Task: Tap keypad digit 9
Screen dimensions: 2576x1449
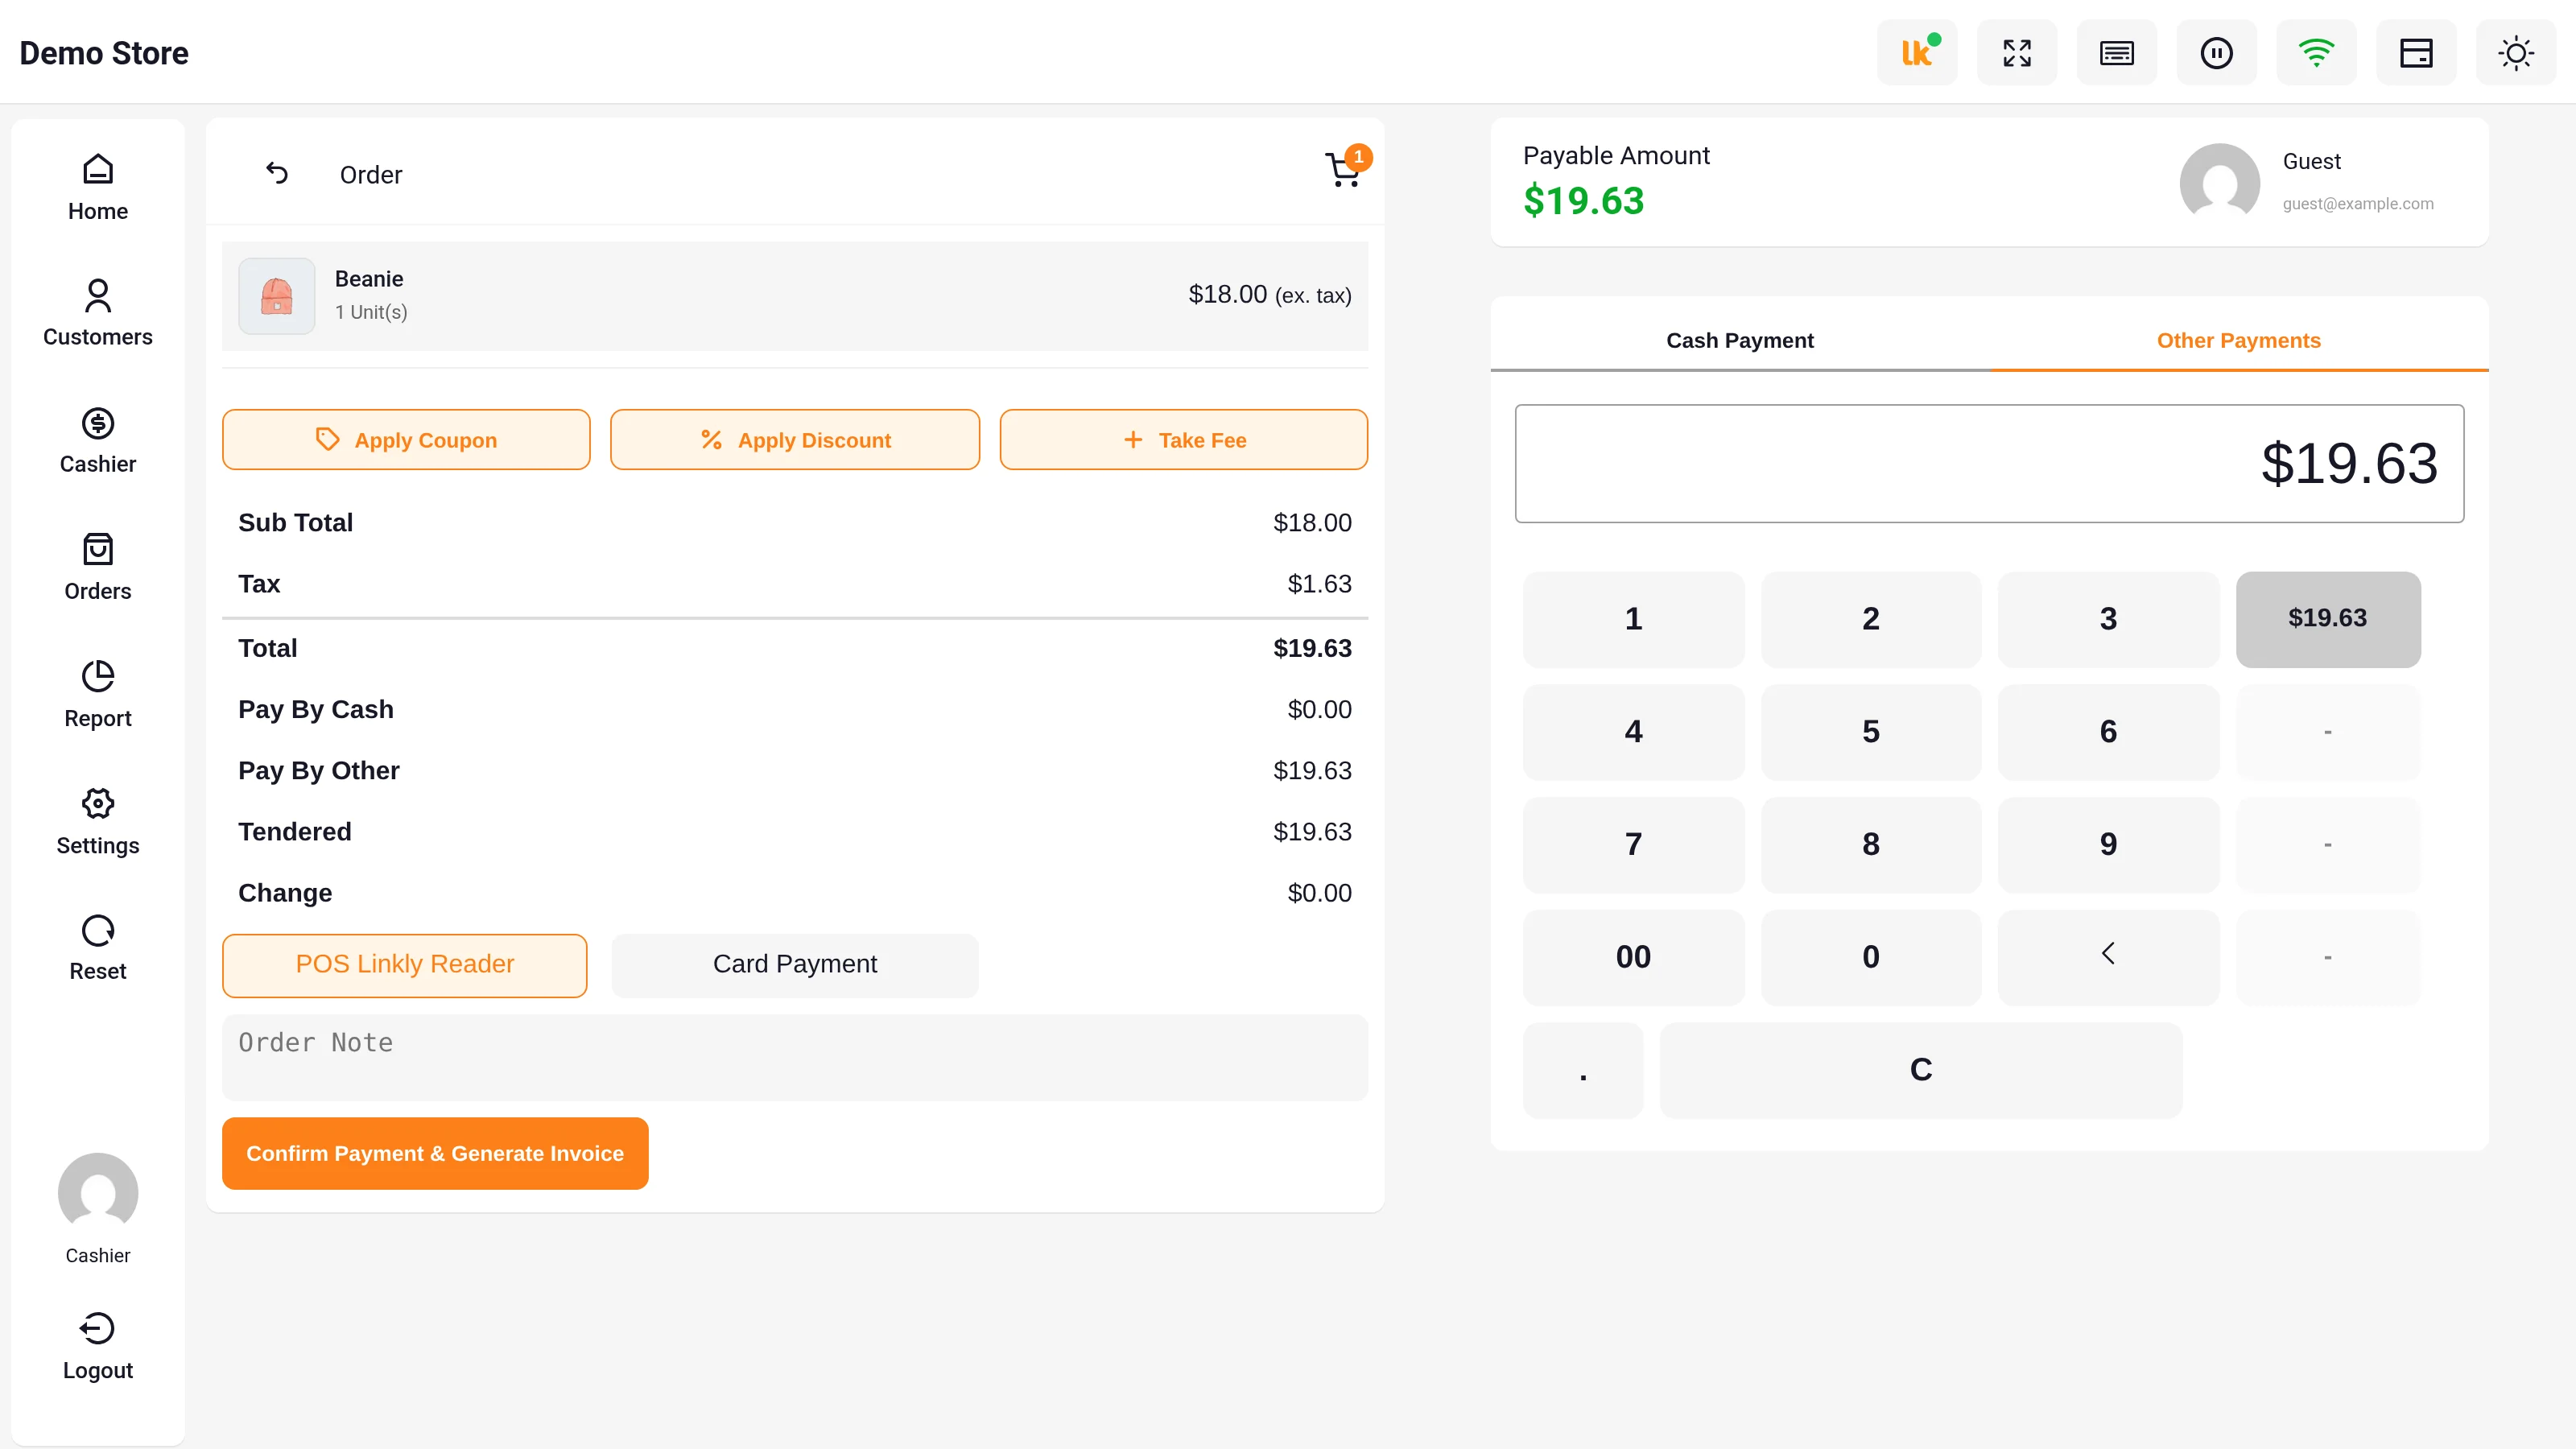Action: point(2108,845)
